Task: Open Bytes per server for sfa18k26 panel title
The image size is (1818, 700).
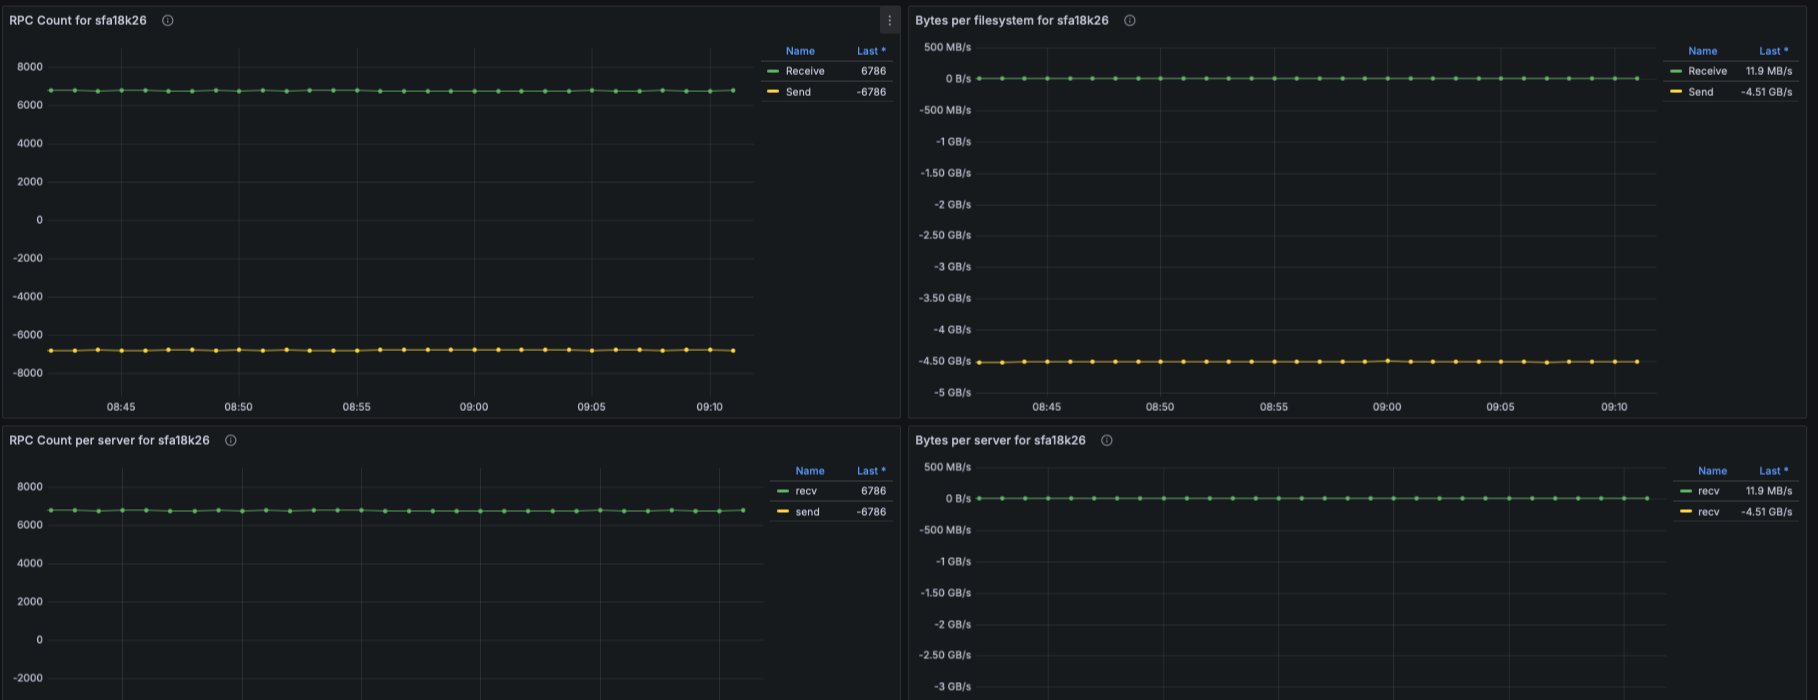Action: (1000, 440)
